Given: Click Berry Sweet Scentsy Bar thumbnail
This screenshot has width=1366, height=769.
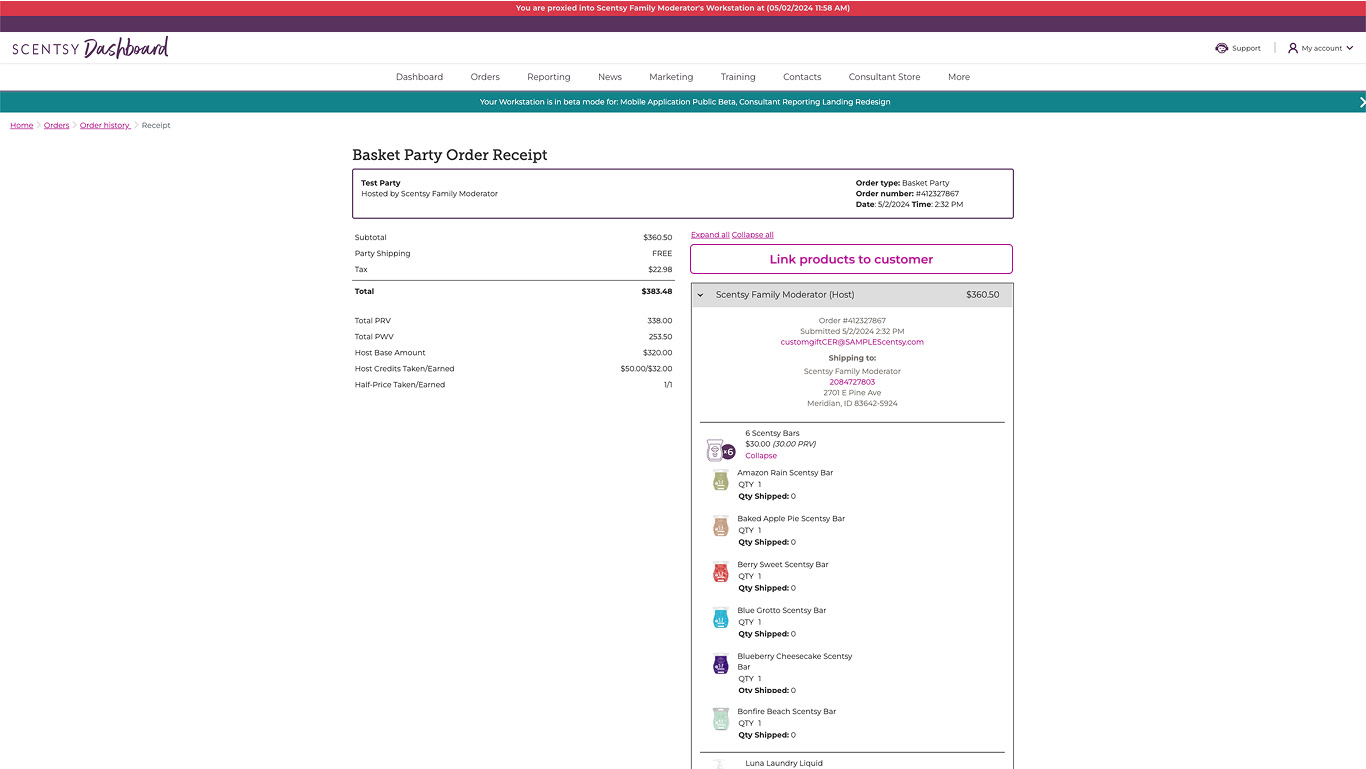Looking at the screenshot, I should point(720,572).
